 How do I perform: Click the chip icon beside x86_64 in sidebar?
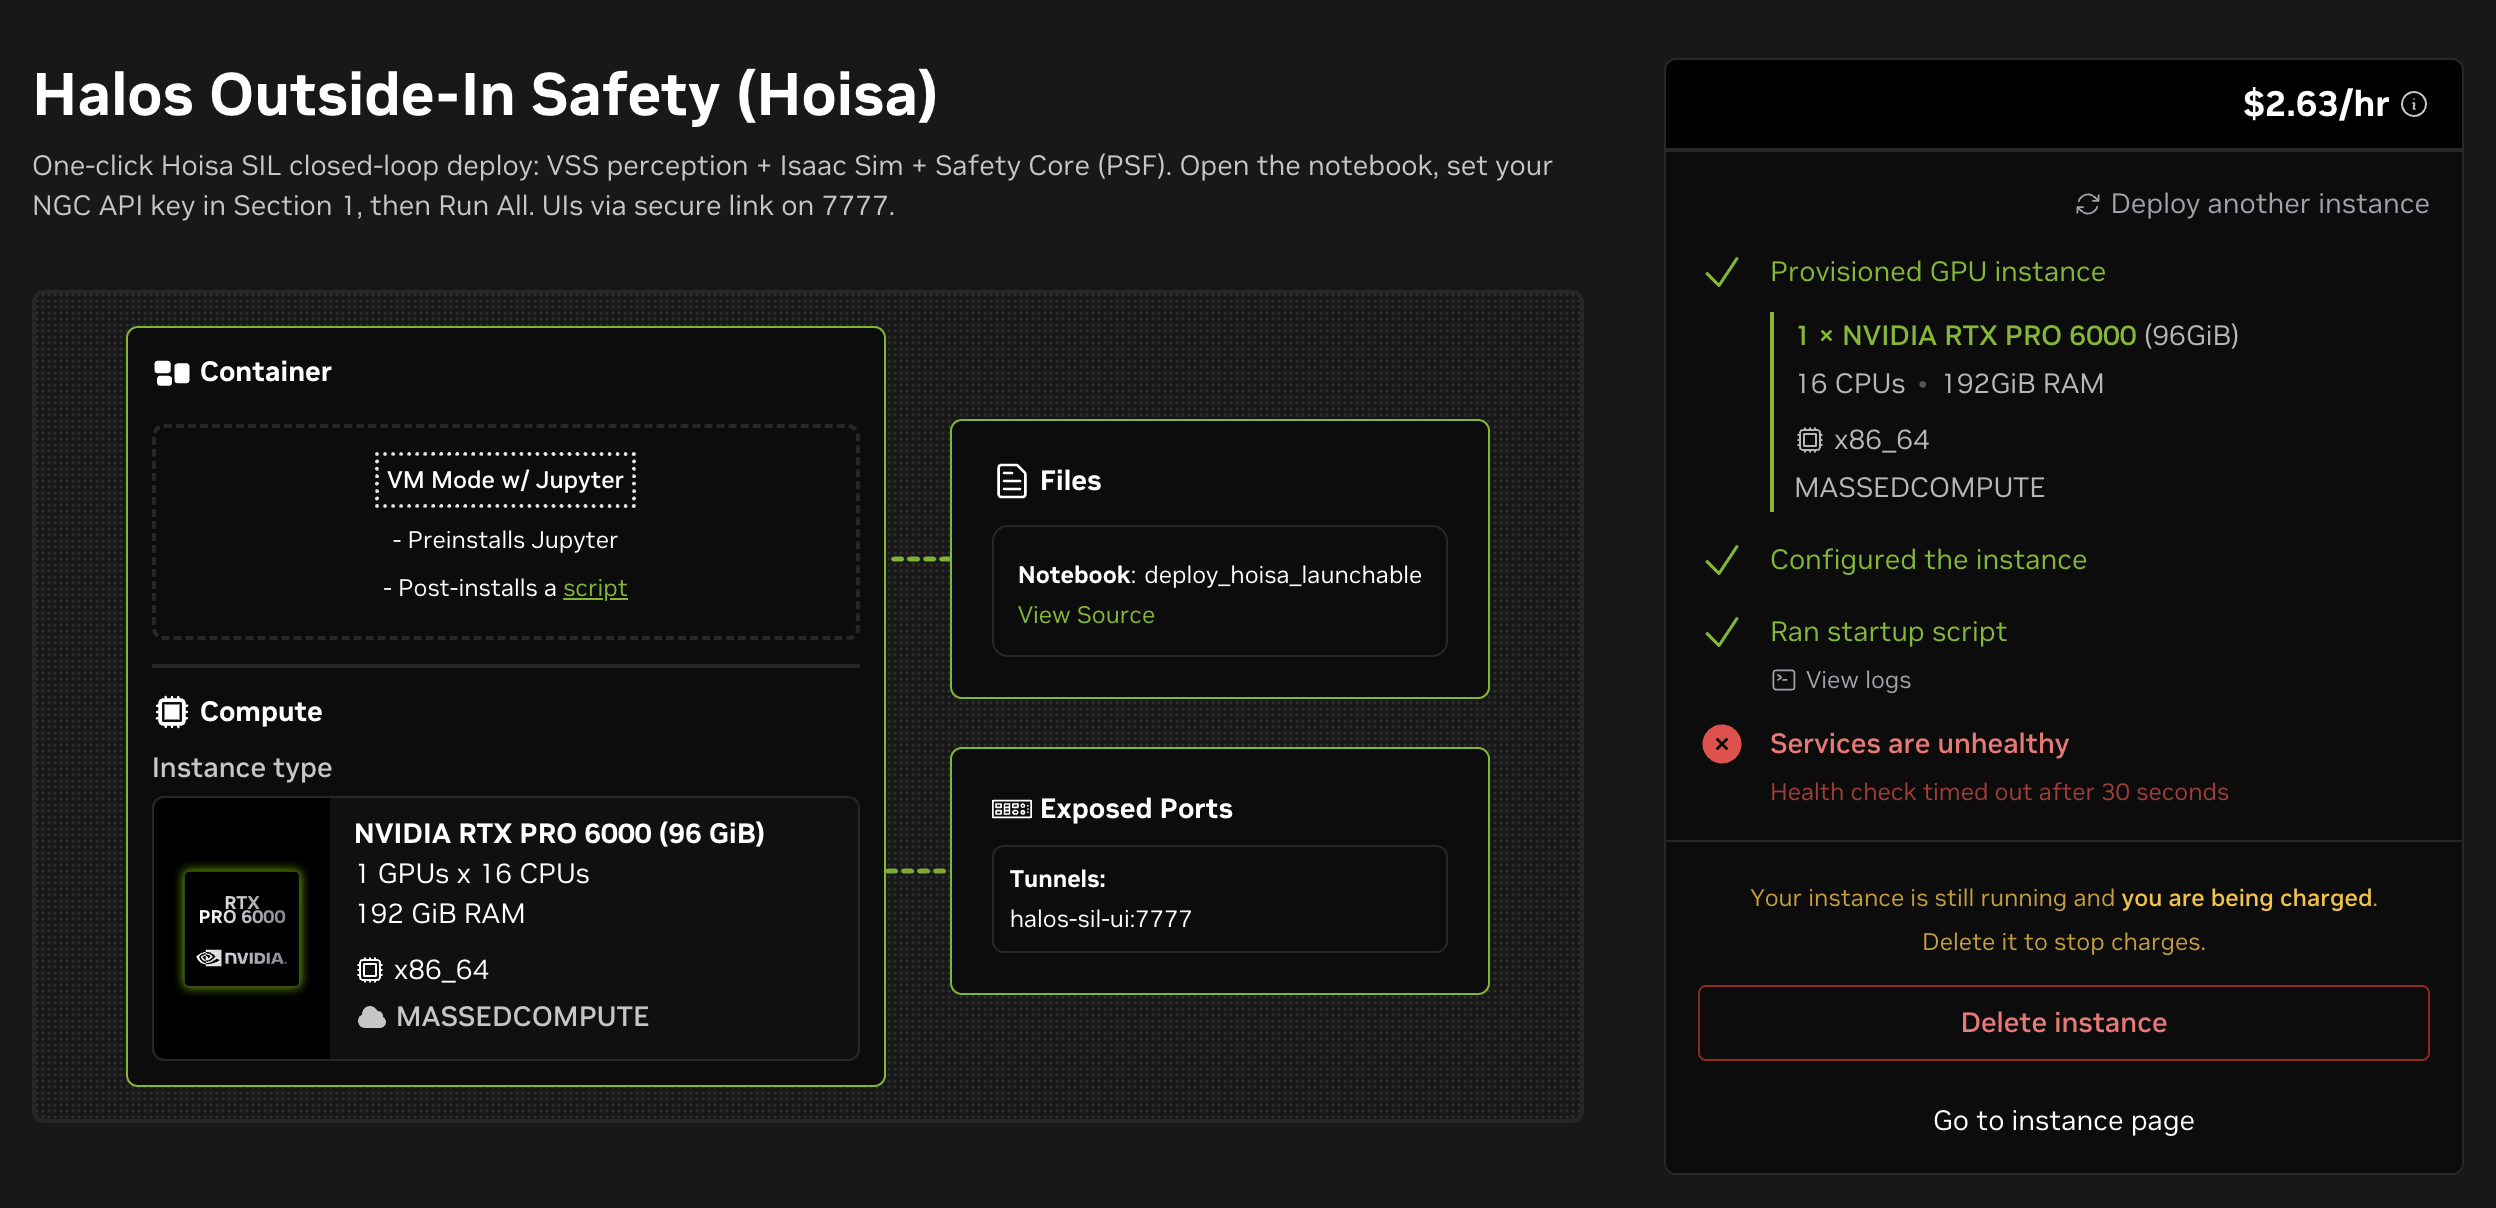1810,440
